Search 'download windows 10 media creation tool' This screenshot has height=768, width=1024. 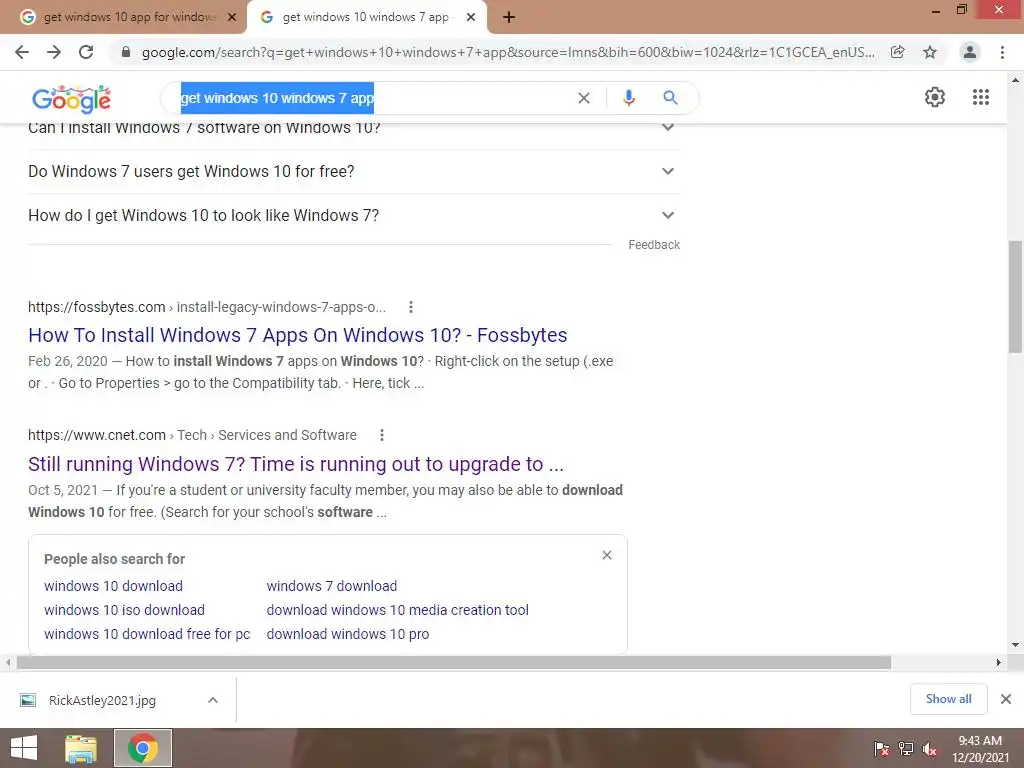(397, 610)
